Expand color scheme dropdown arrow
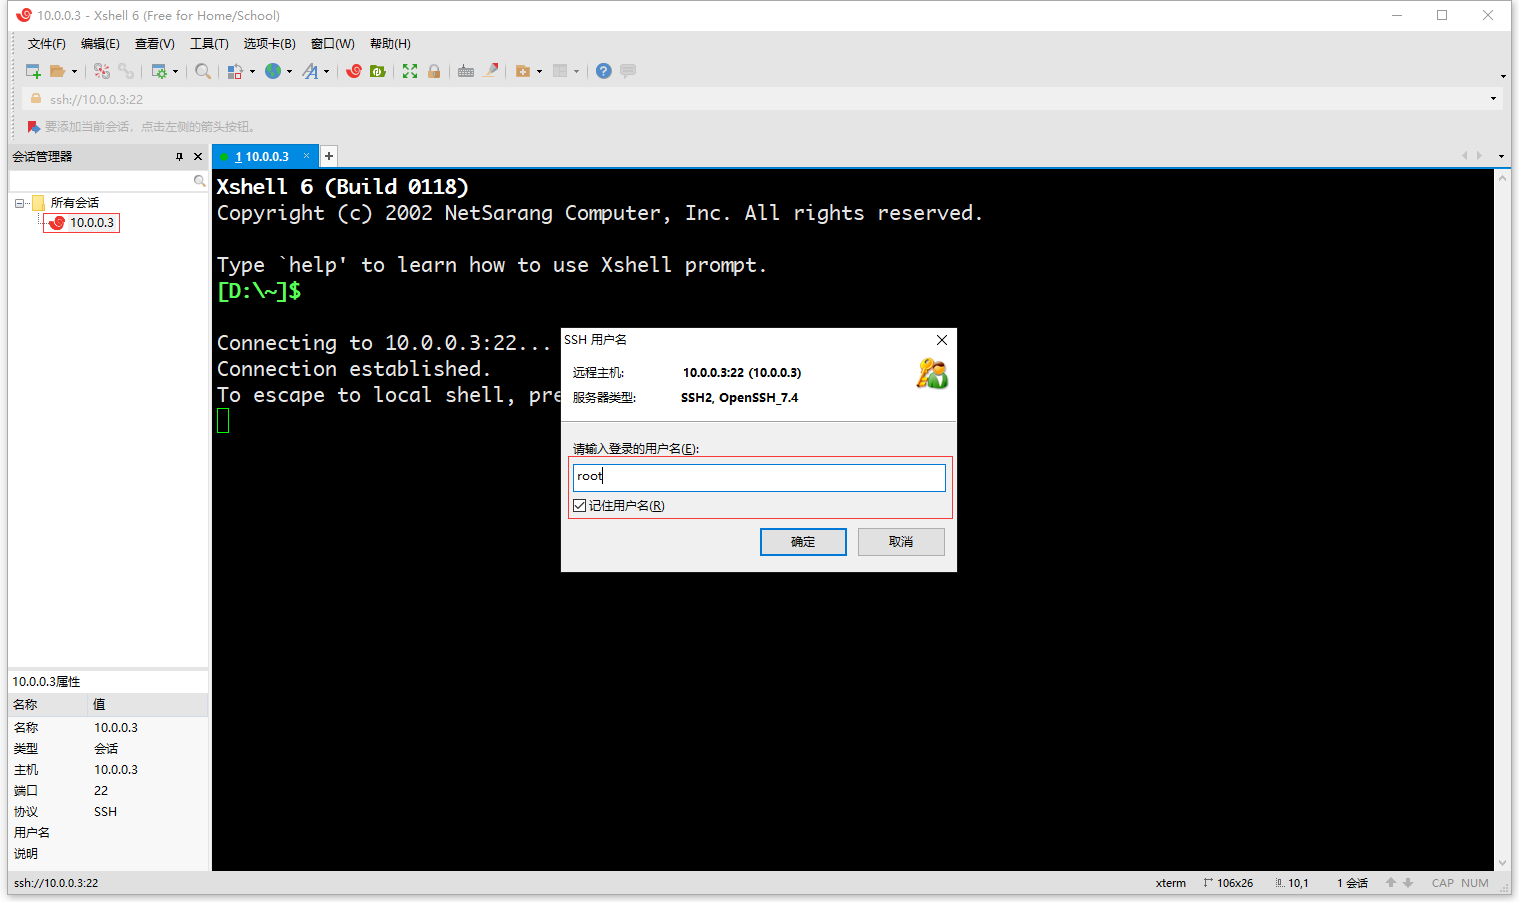The image size is (1519, 902). pos(252,72)
